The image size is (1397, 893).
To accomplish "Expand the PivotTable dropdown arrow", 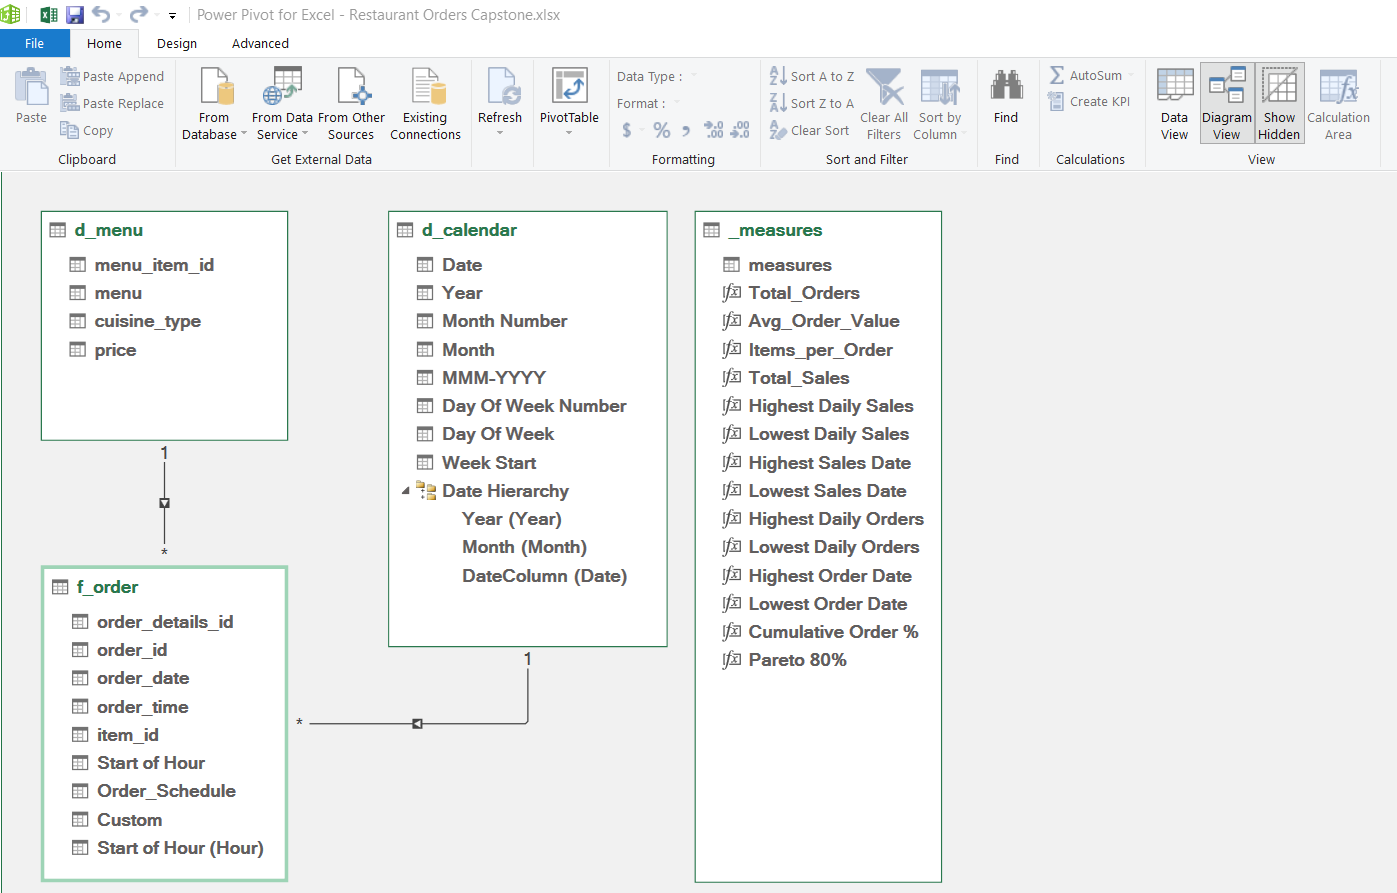I will [569, 133].
